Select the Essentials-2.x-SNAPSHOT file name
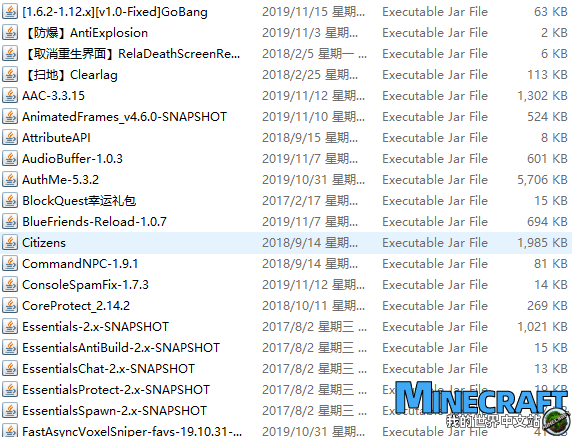574x438 pixels. [x=96, y=327]
